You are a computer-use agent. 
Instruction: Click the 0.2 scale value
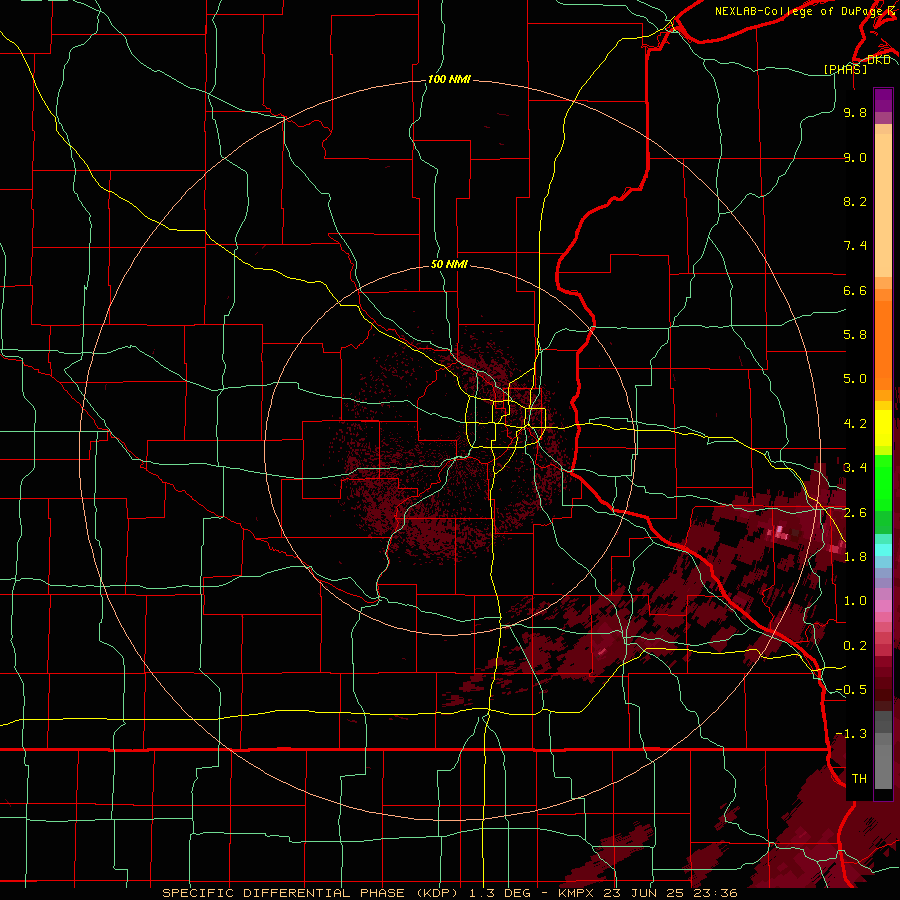[855, 646]
